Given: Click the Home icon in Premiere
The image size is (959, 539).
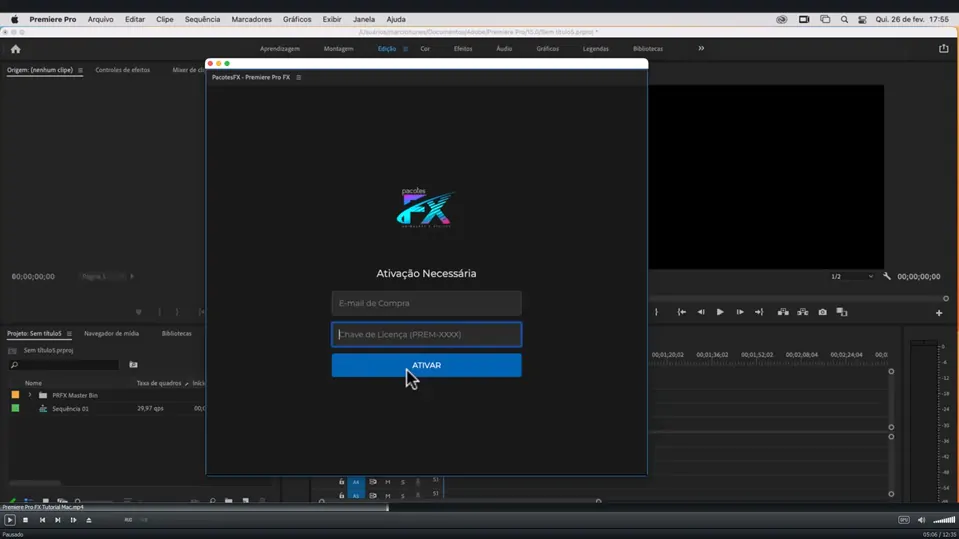Looking at the screenshot, I should pyautogui.click(x=15, y=48).
